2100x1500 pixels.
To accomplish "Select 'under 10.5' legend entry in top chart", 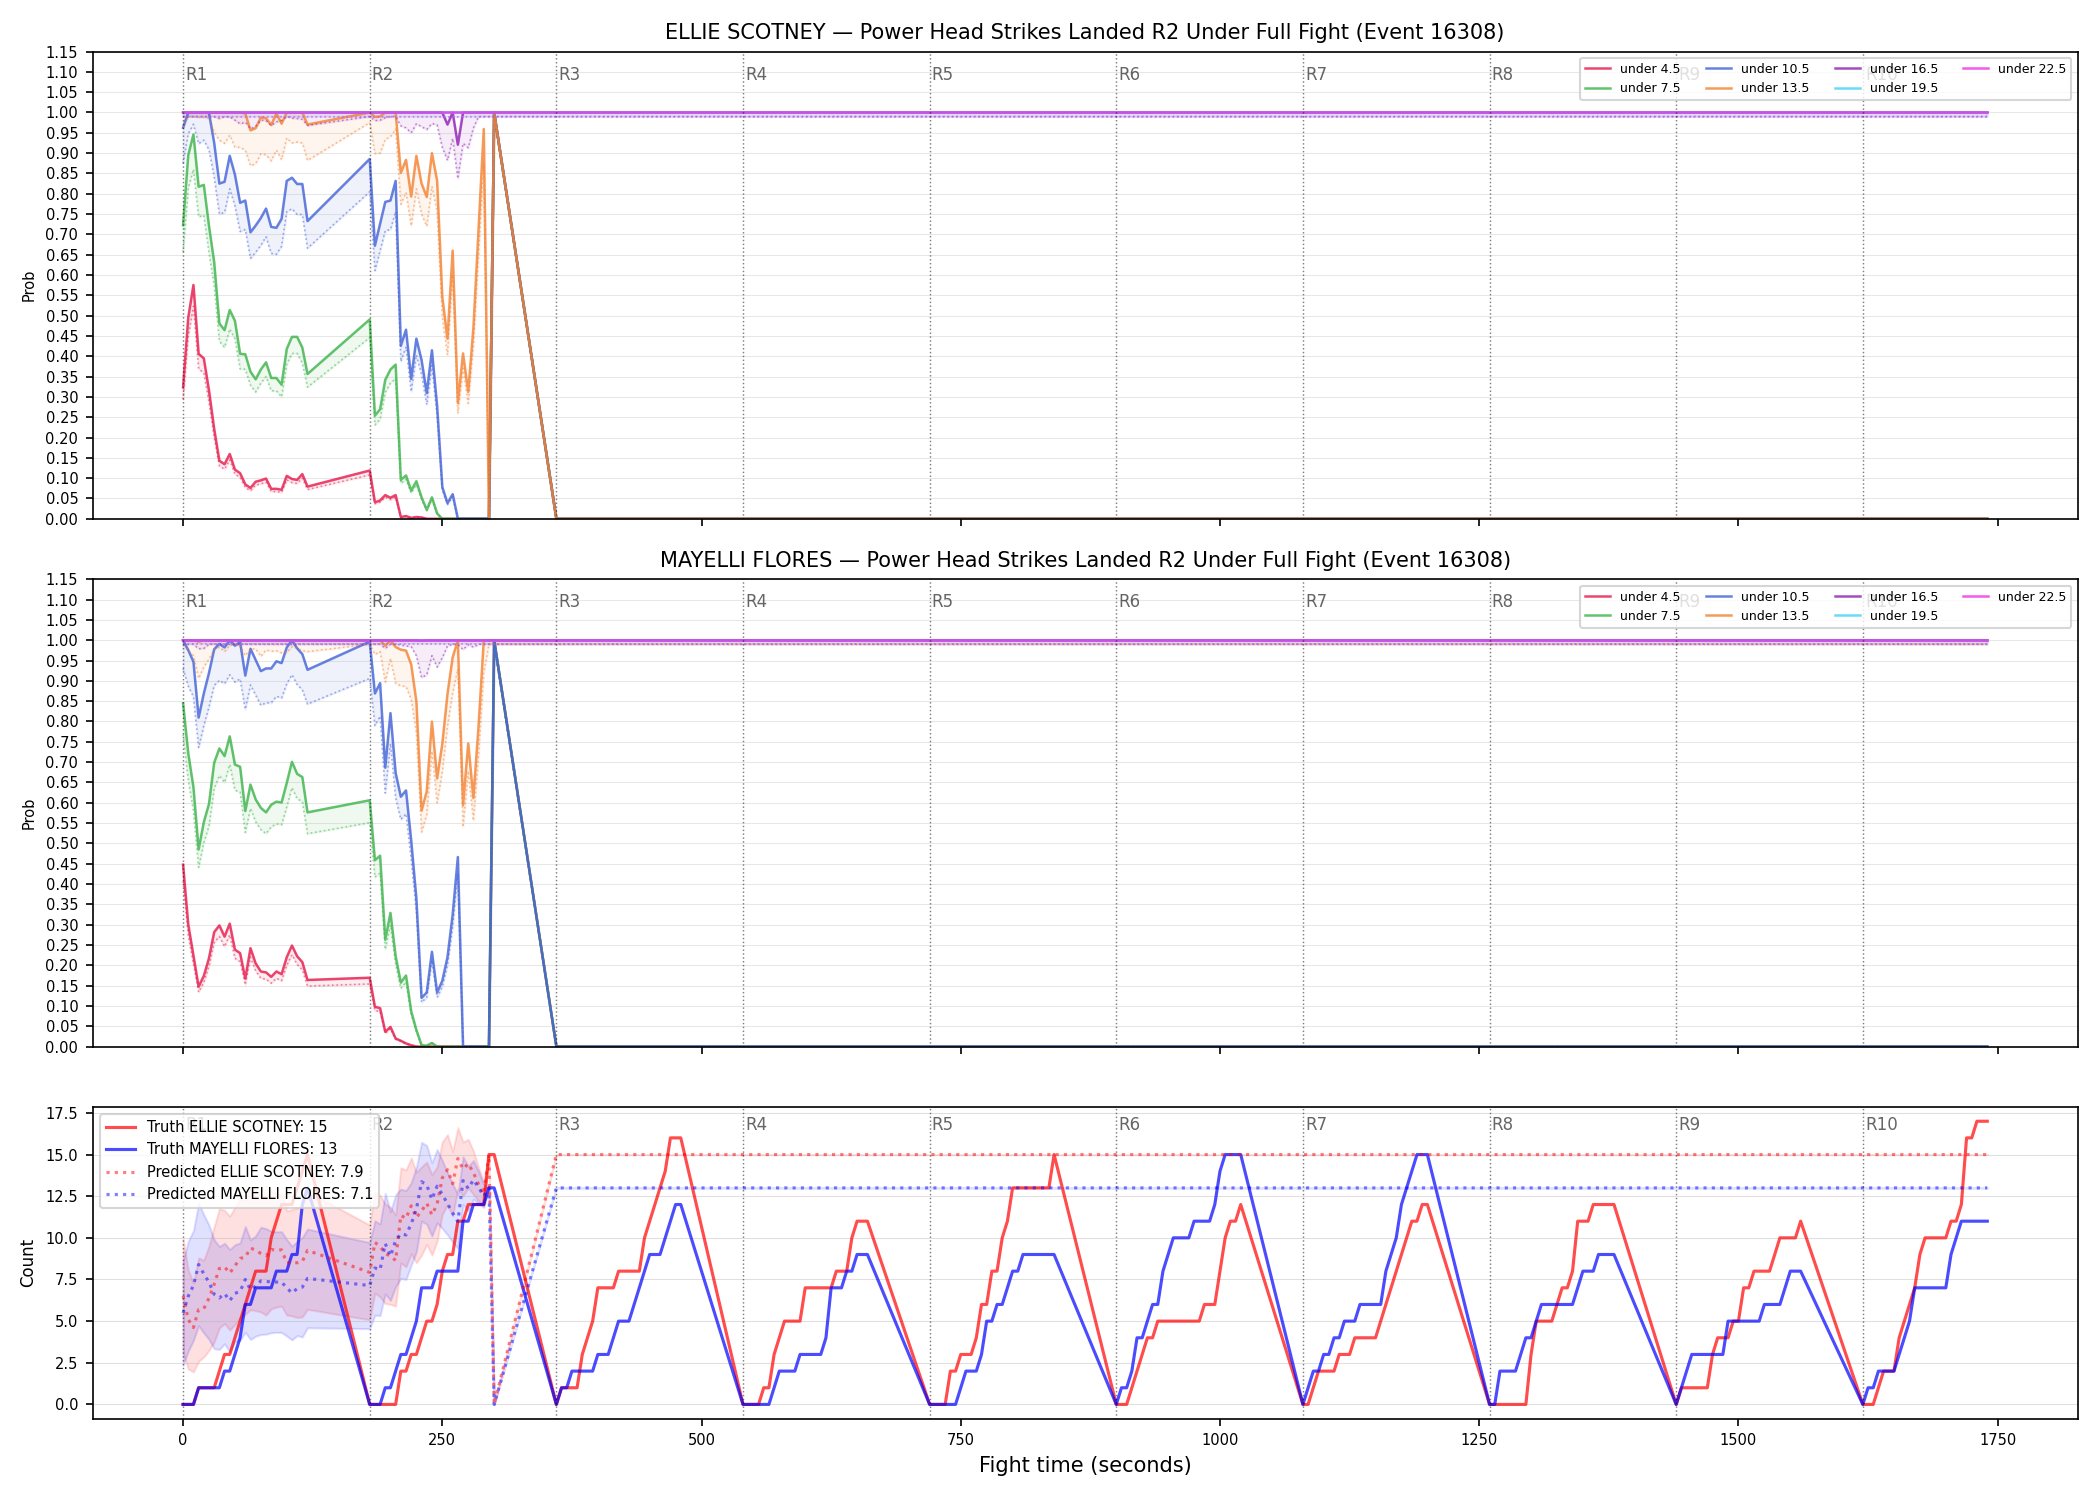I will [1757, 69].
